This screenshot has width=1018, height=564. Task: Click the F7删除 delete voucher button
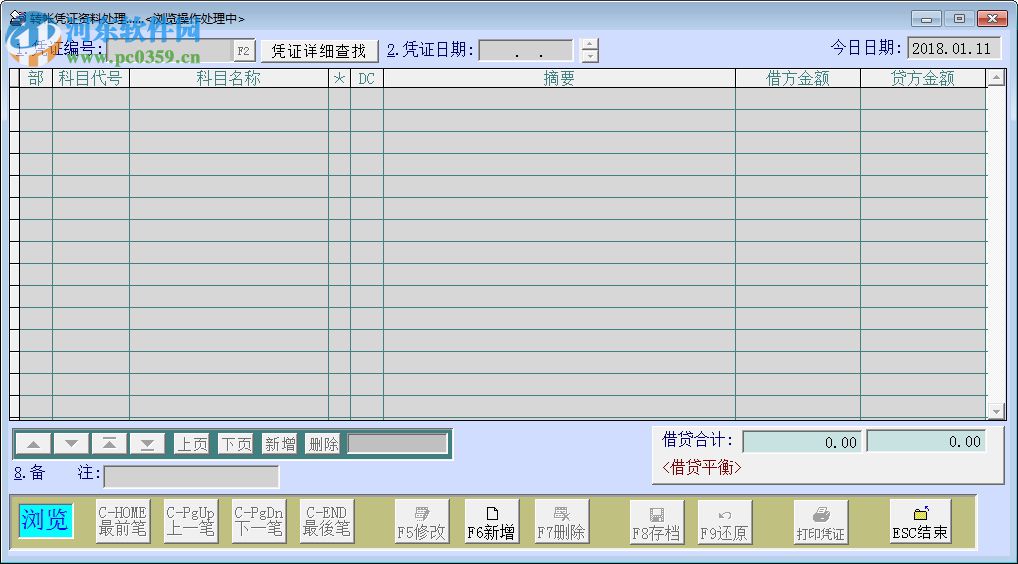562,521
